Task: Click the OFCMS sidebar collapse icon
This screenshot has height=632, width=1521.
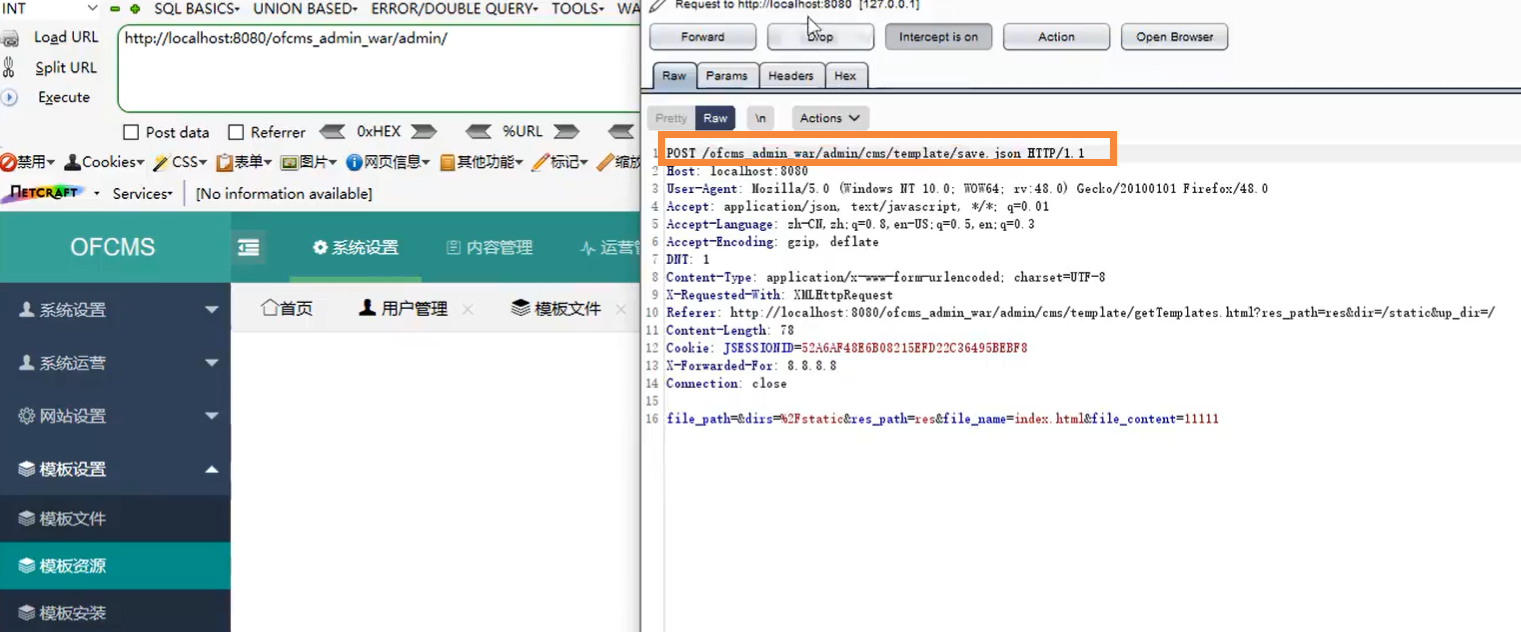Action: pos(248,248)
